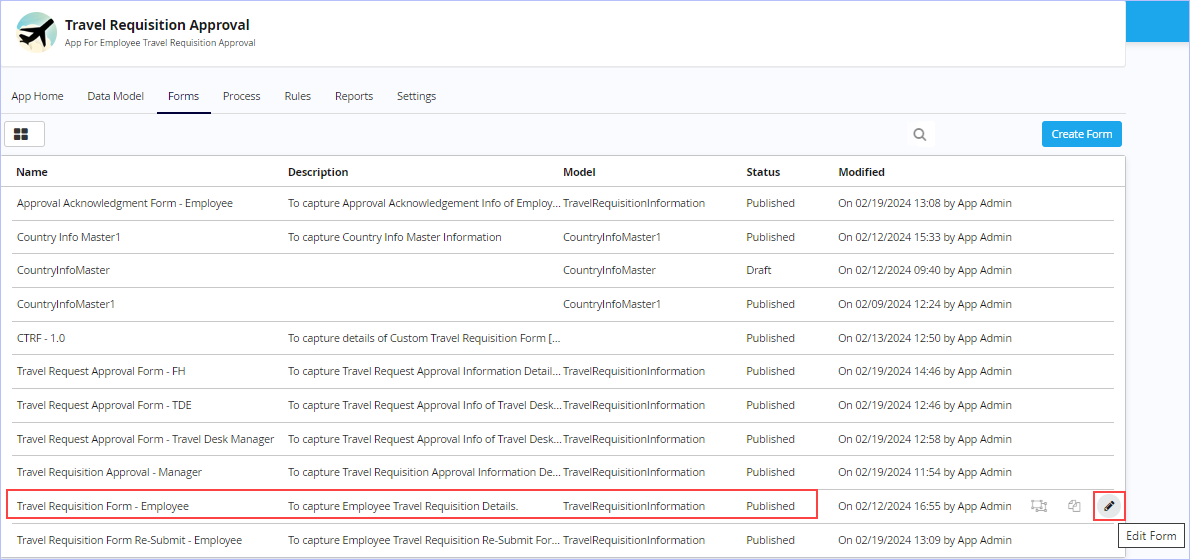Image resolution: width=1190 pixels, height=560 pixels.
Task: Click the Modified column header
Action: (861, 172)
